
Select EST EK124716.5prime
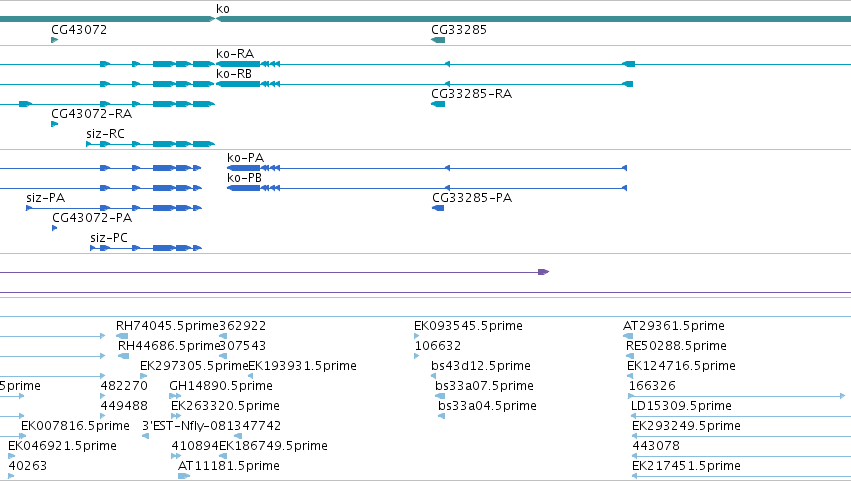[681, 366]
